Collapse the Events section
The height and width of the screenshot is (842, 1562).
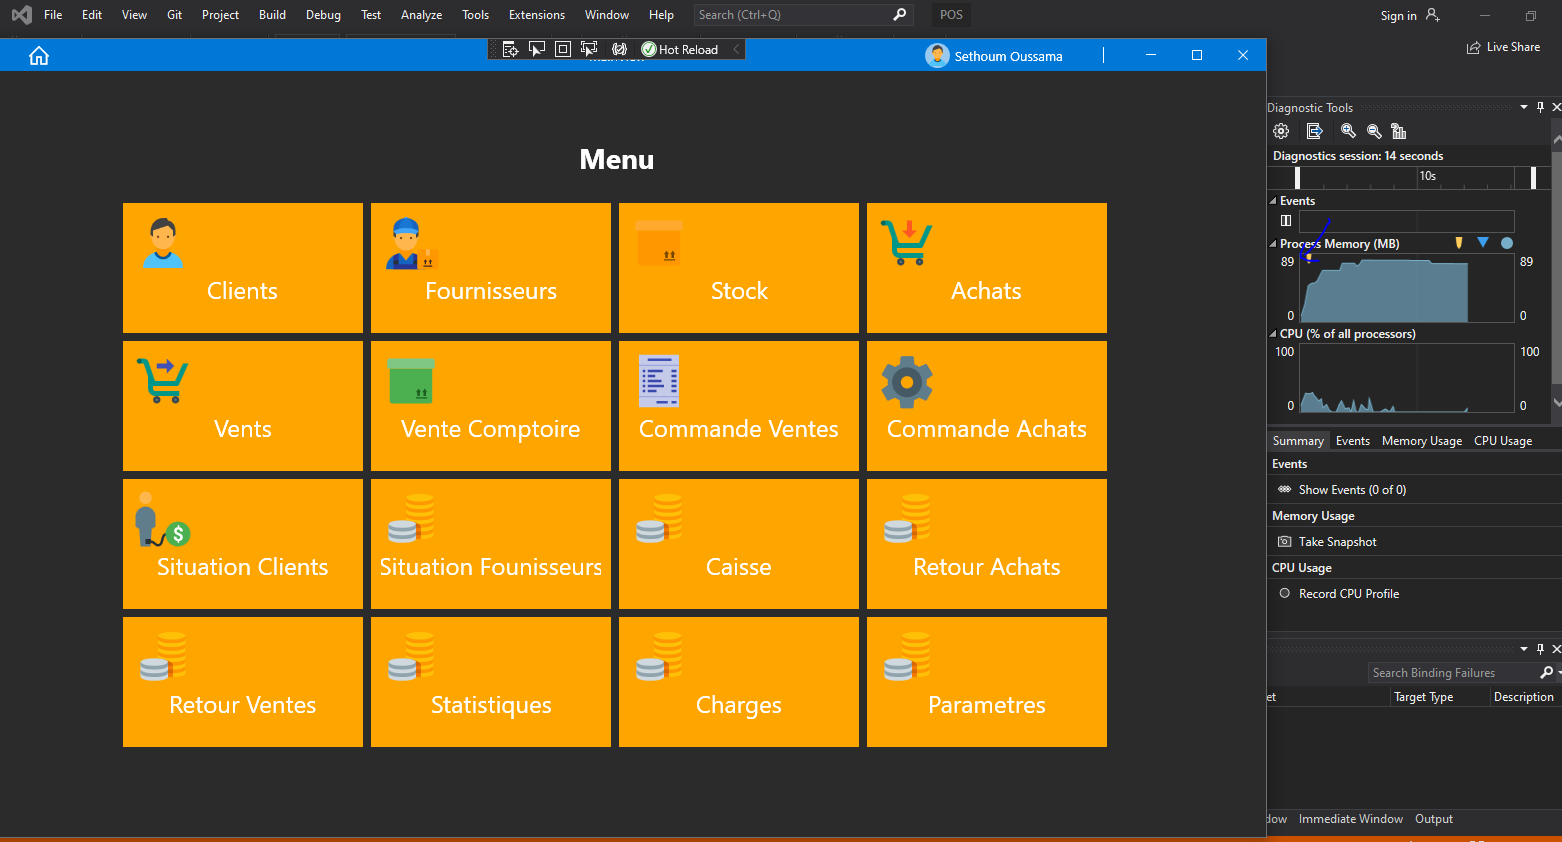pos(1272,200)
